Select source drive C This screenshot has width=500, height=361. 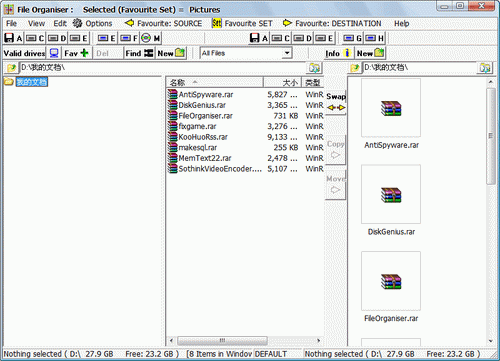pos(35,38)
